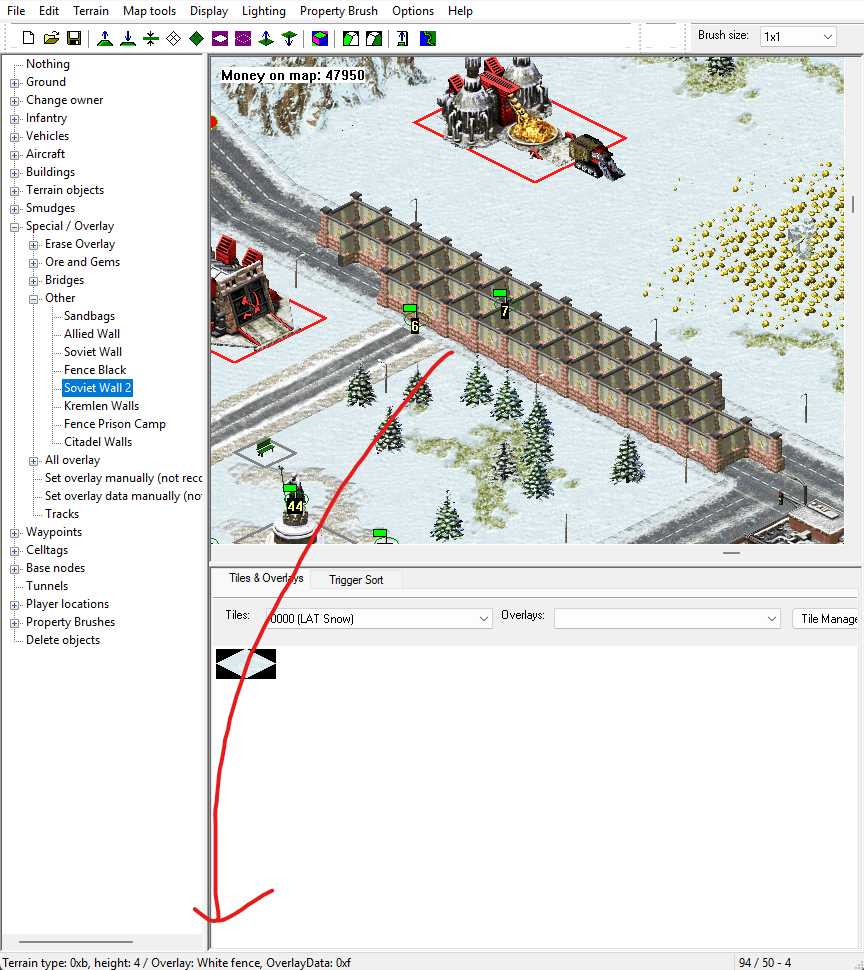
Task: Open the Map tools menu
Action: (149, 11)
